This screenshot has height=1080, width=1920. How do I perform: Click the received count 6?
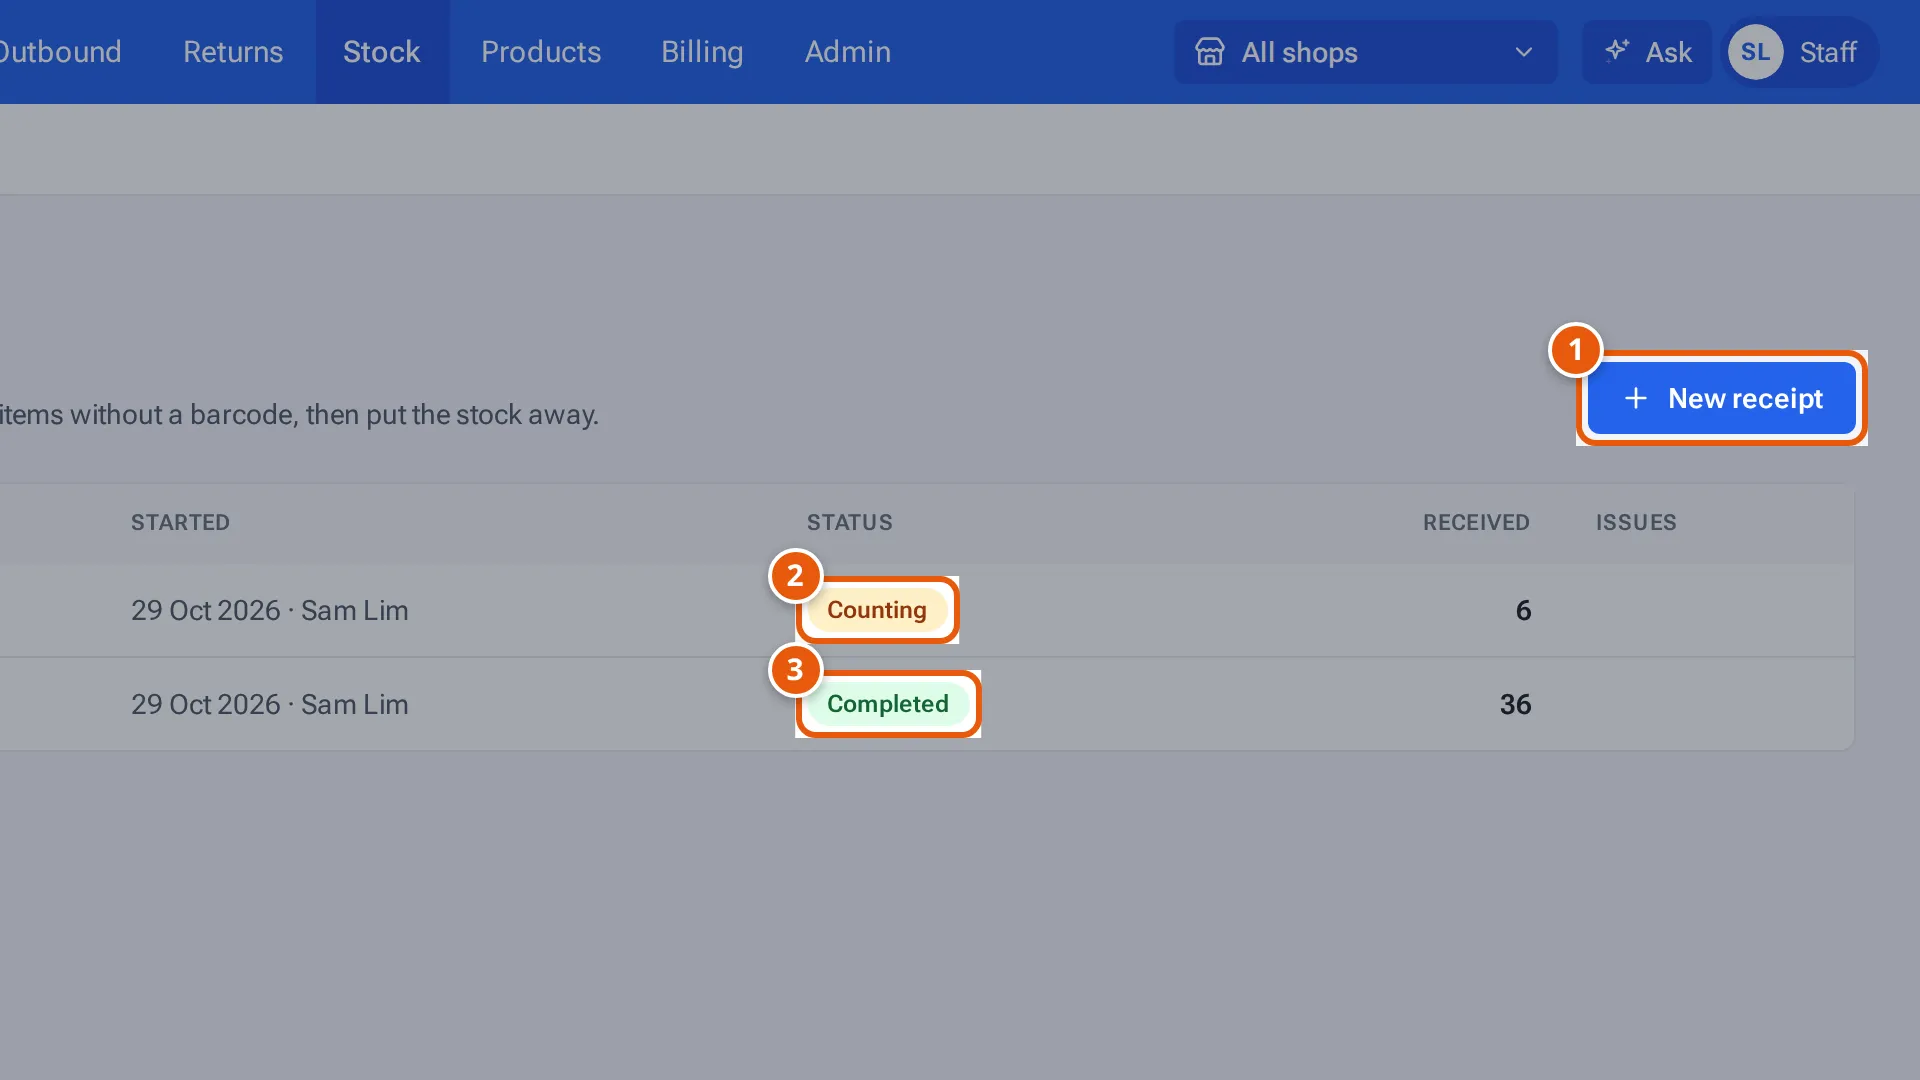click(1523, 610)
